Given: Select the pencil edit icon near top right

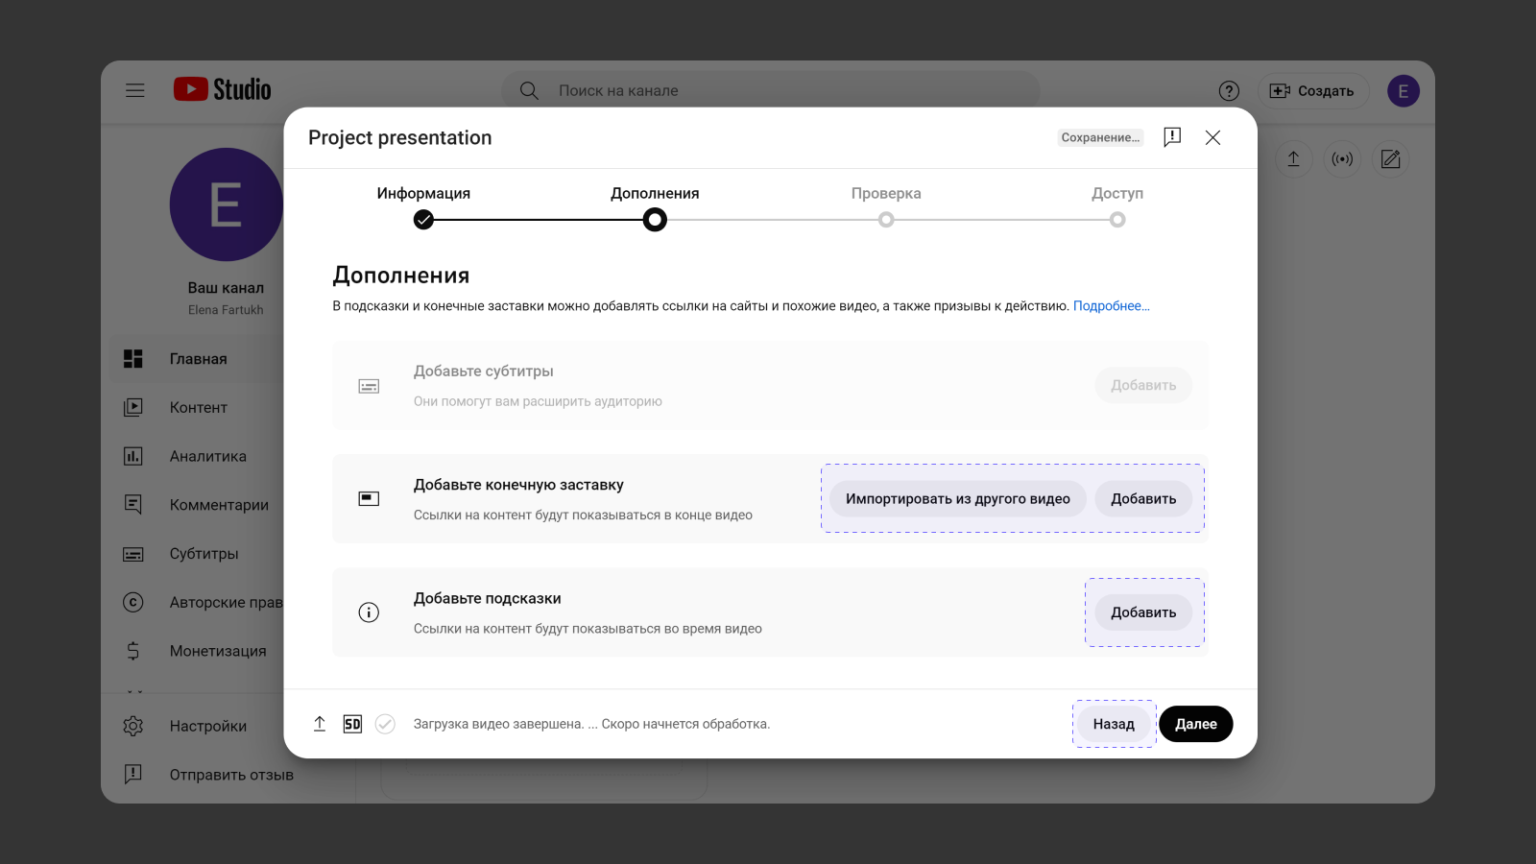Looking at the screenshot, I should tap(1390, 159).
